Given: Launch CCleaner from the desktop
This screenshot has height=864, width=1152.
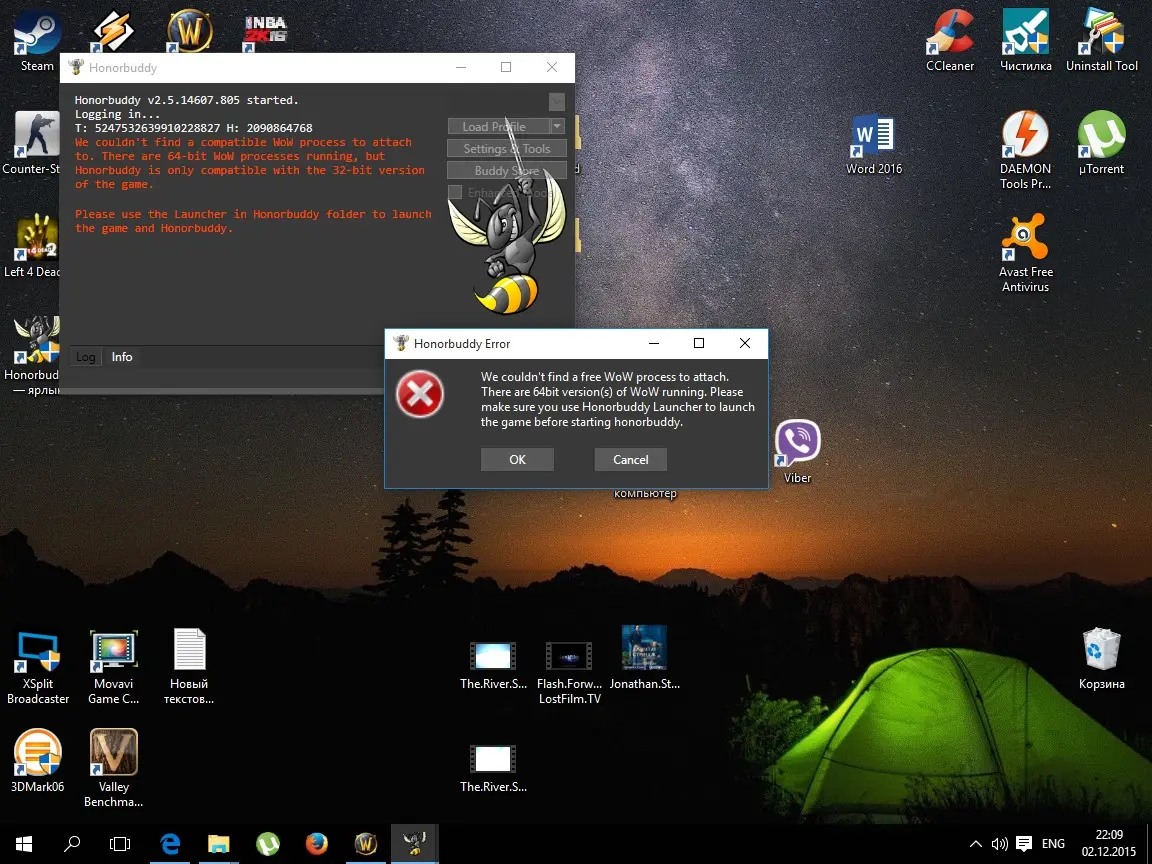Looking at the screenshot, I should point(949,36).
